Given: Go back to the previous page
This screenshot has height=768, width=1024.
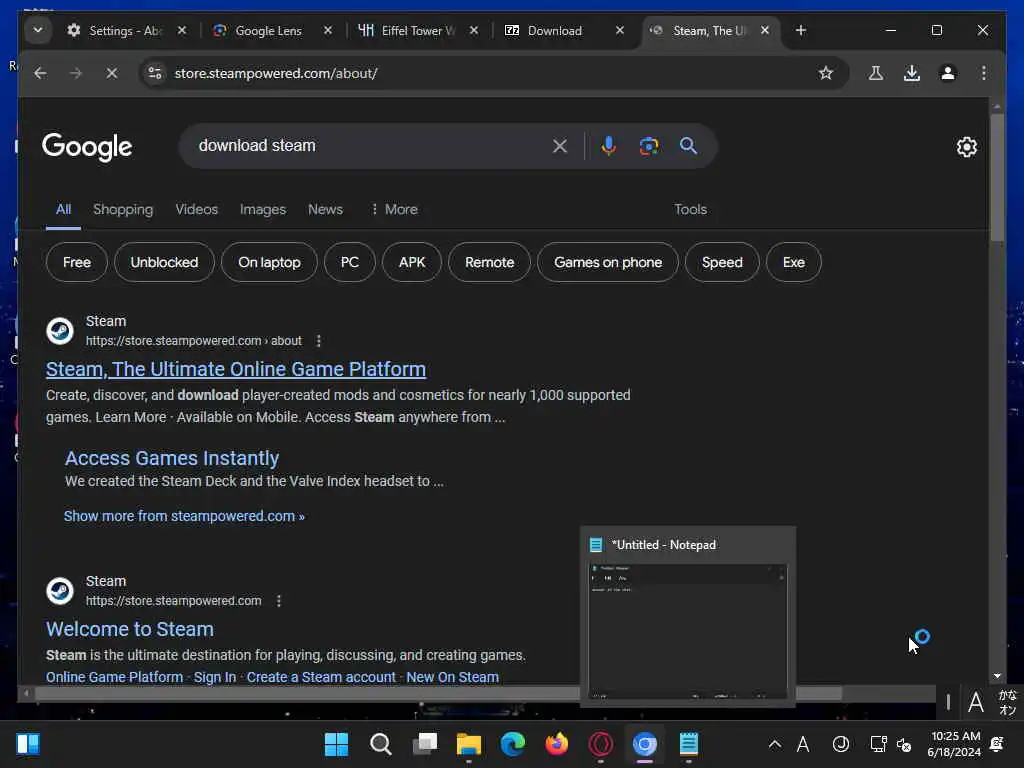Looking at the screenshot, I should coord(40,73).
